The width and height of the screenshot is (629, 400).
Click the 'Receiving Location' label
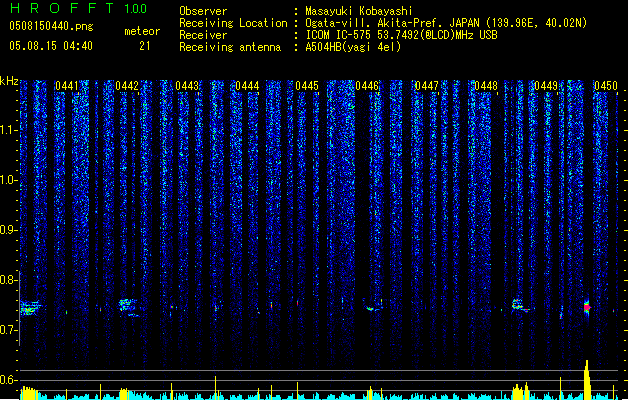pos(233,23)
